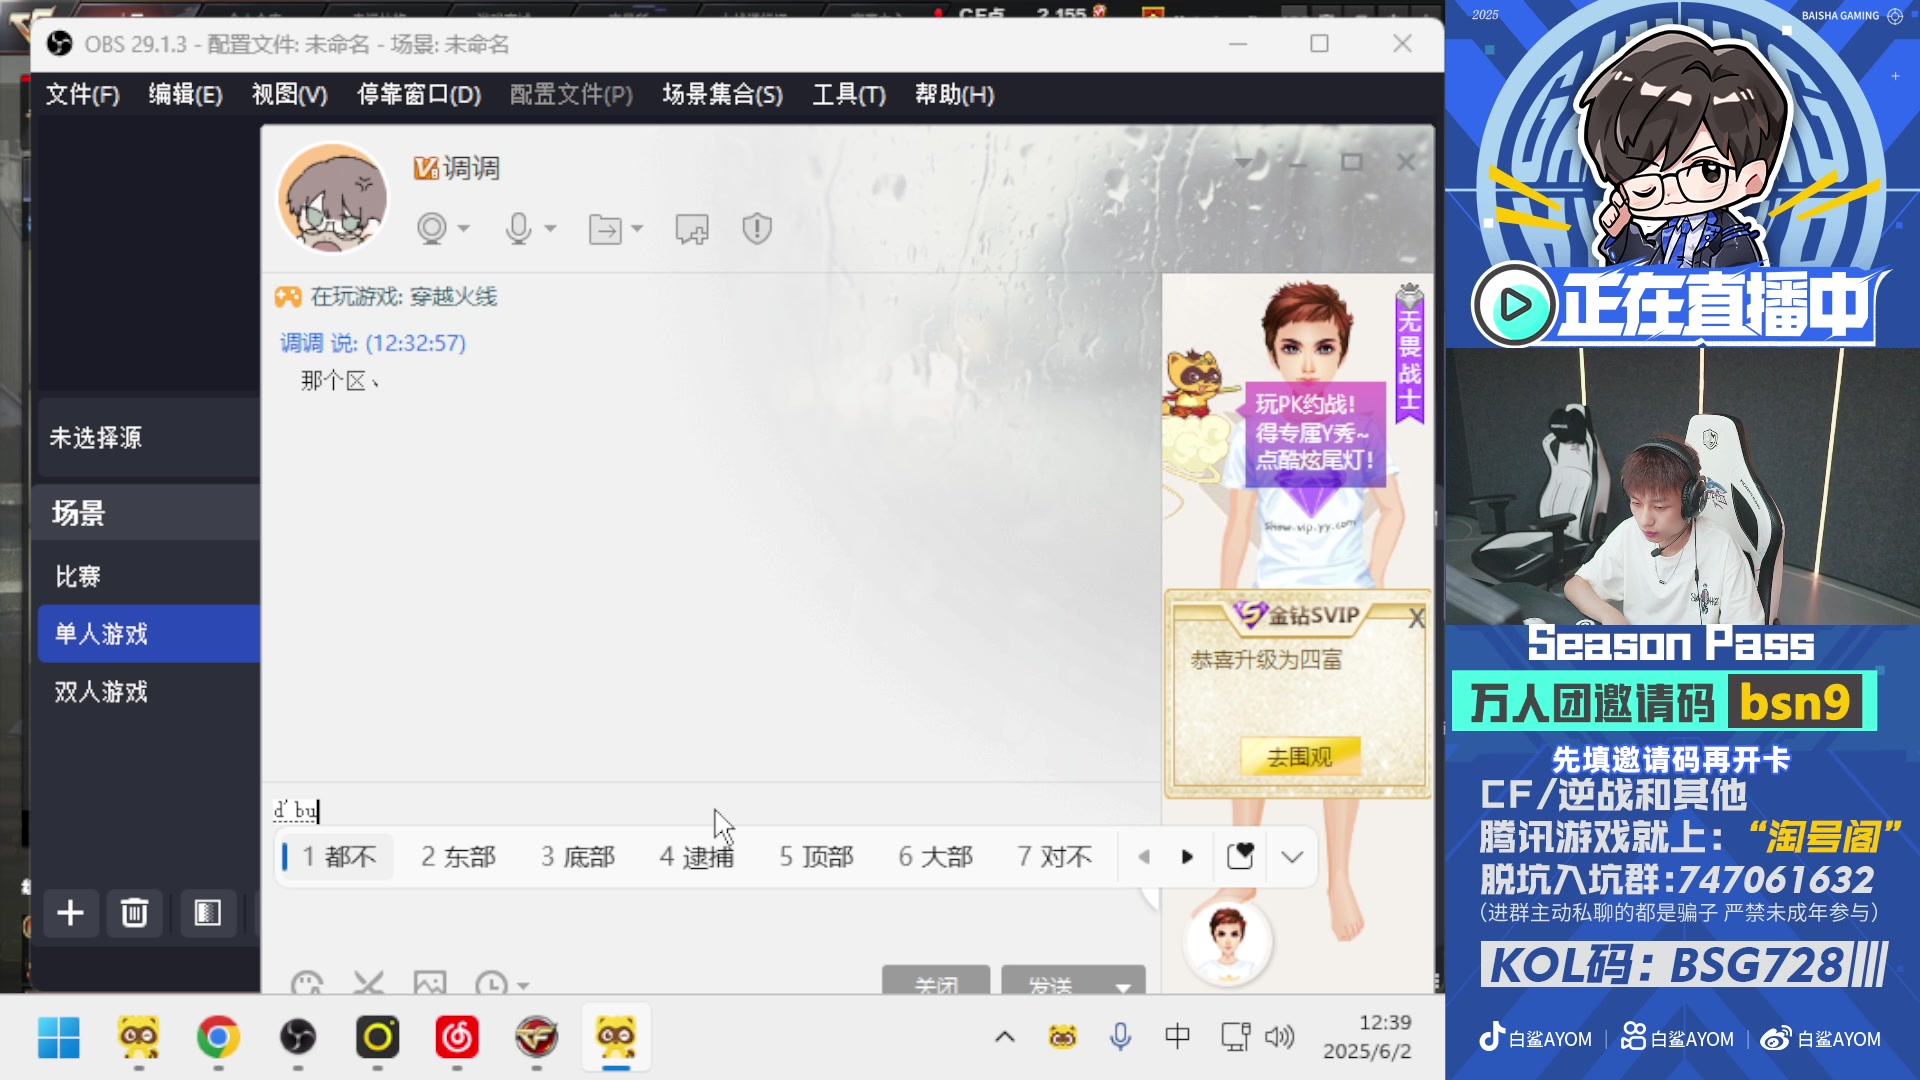Select the 双人游戏 scene
The height and width of the screenshot is (1080, 1920).
[x=149, y=692]
